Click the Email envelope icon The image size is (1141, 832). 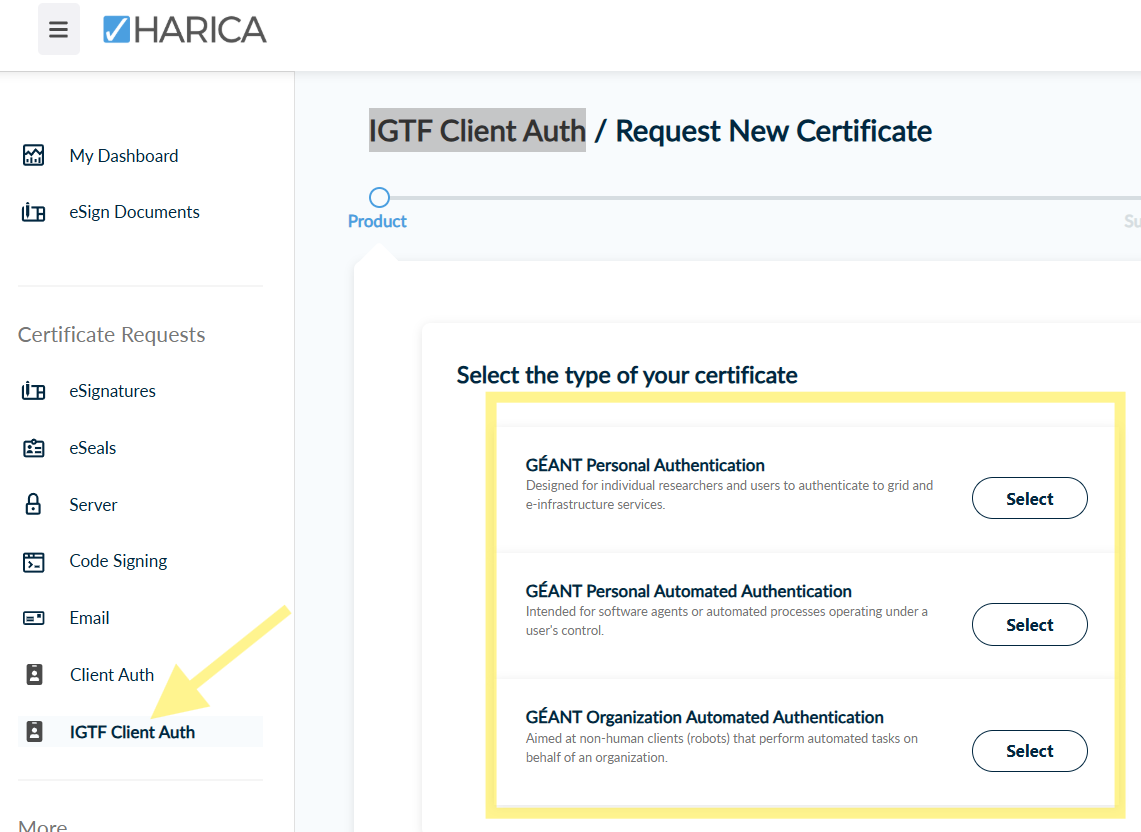(33, 618)
